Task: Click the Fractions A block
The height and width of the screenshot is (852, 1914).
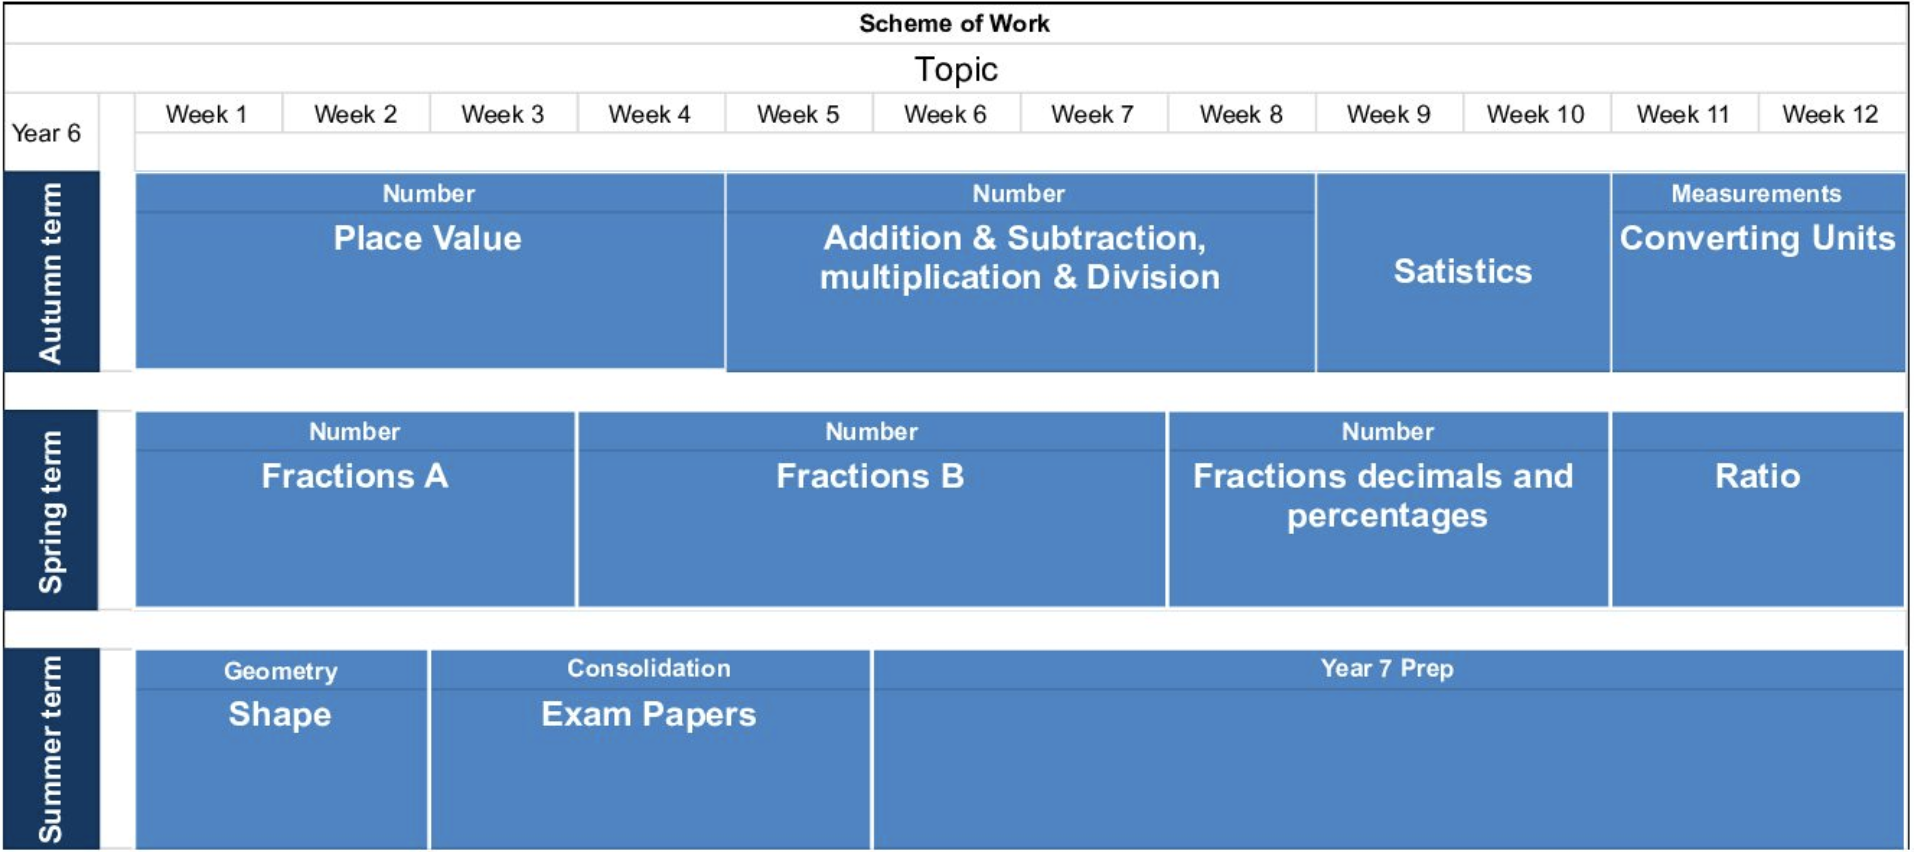Action: click(x=354, y=476)
